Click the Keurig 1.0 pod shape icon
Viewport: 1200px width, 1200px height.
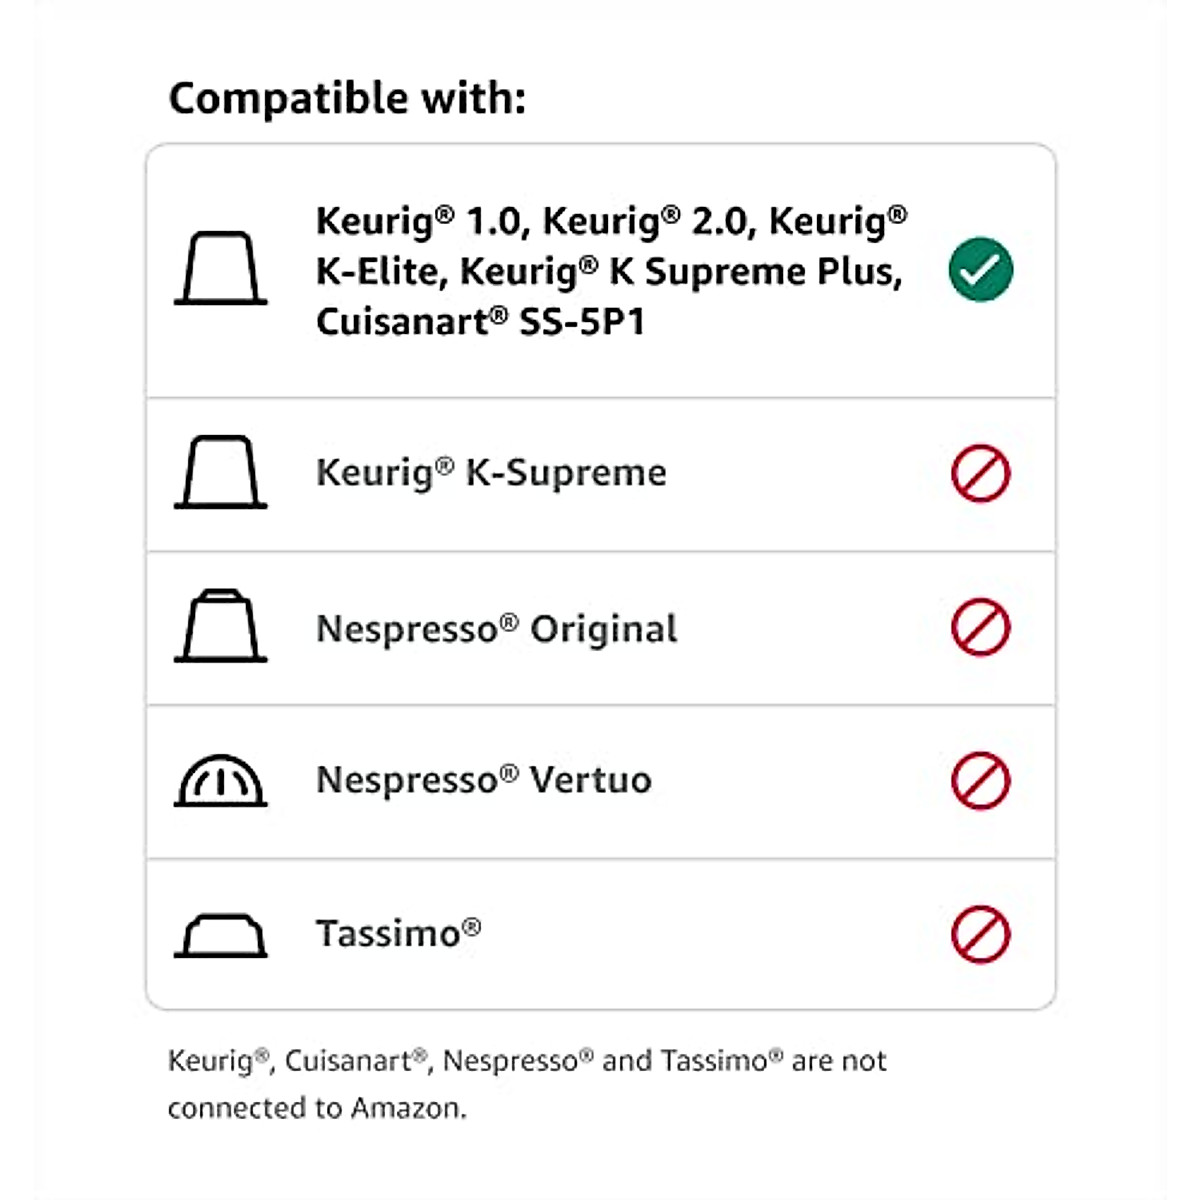[x=221, y=268]
